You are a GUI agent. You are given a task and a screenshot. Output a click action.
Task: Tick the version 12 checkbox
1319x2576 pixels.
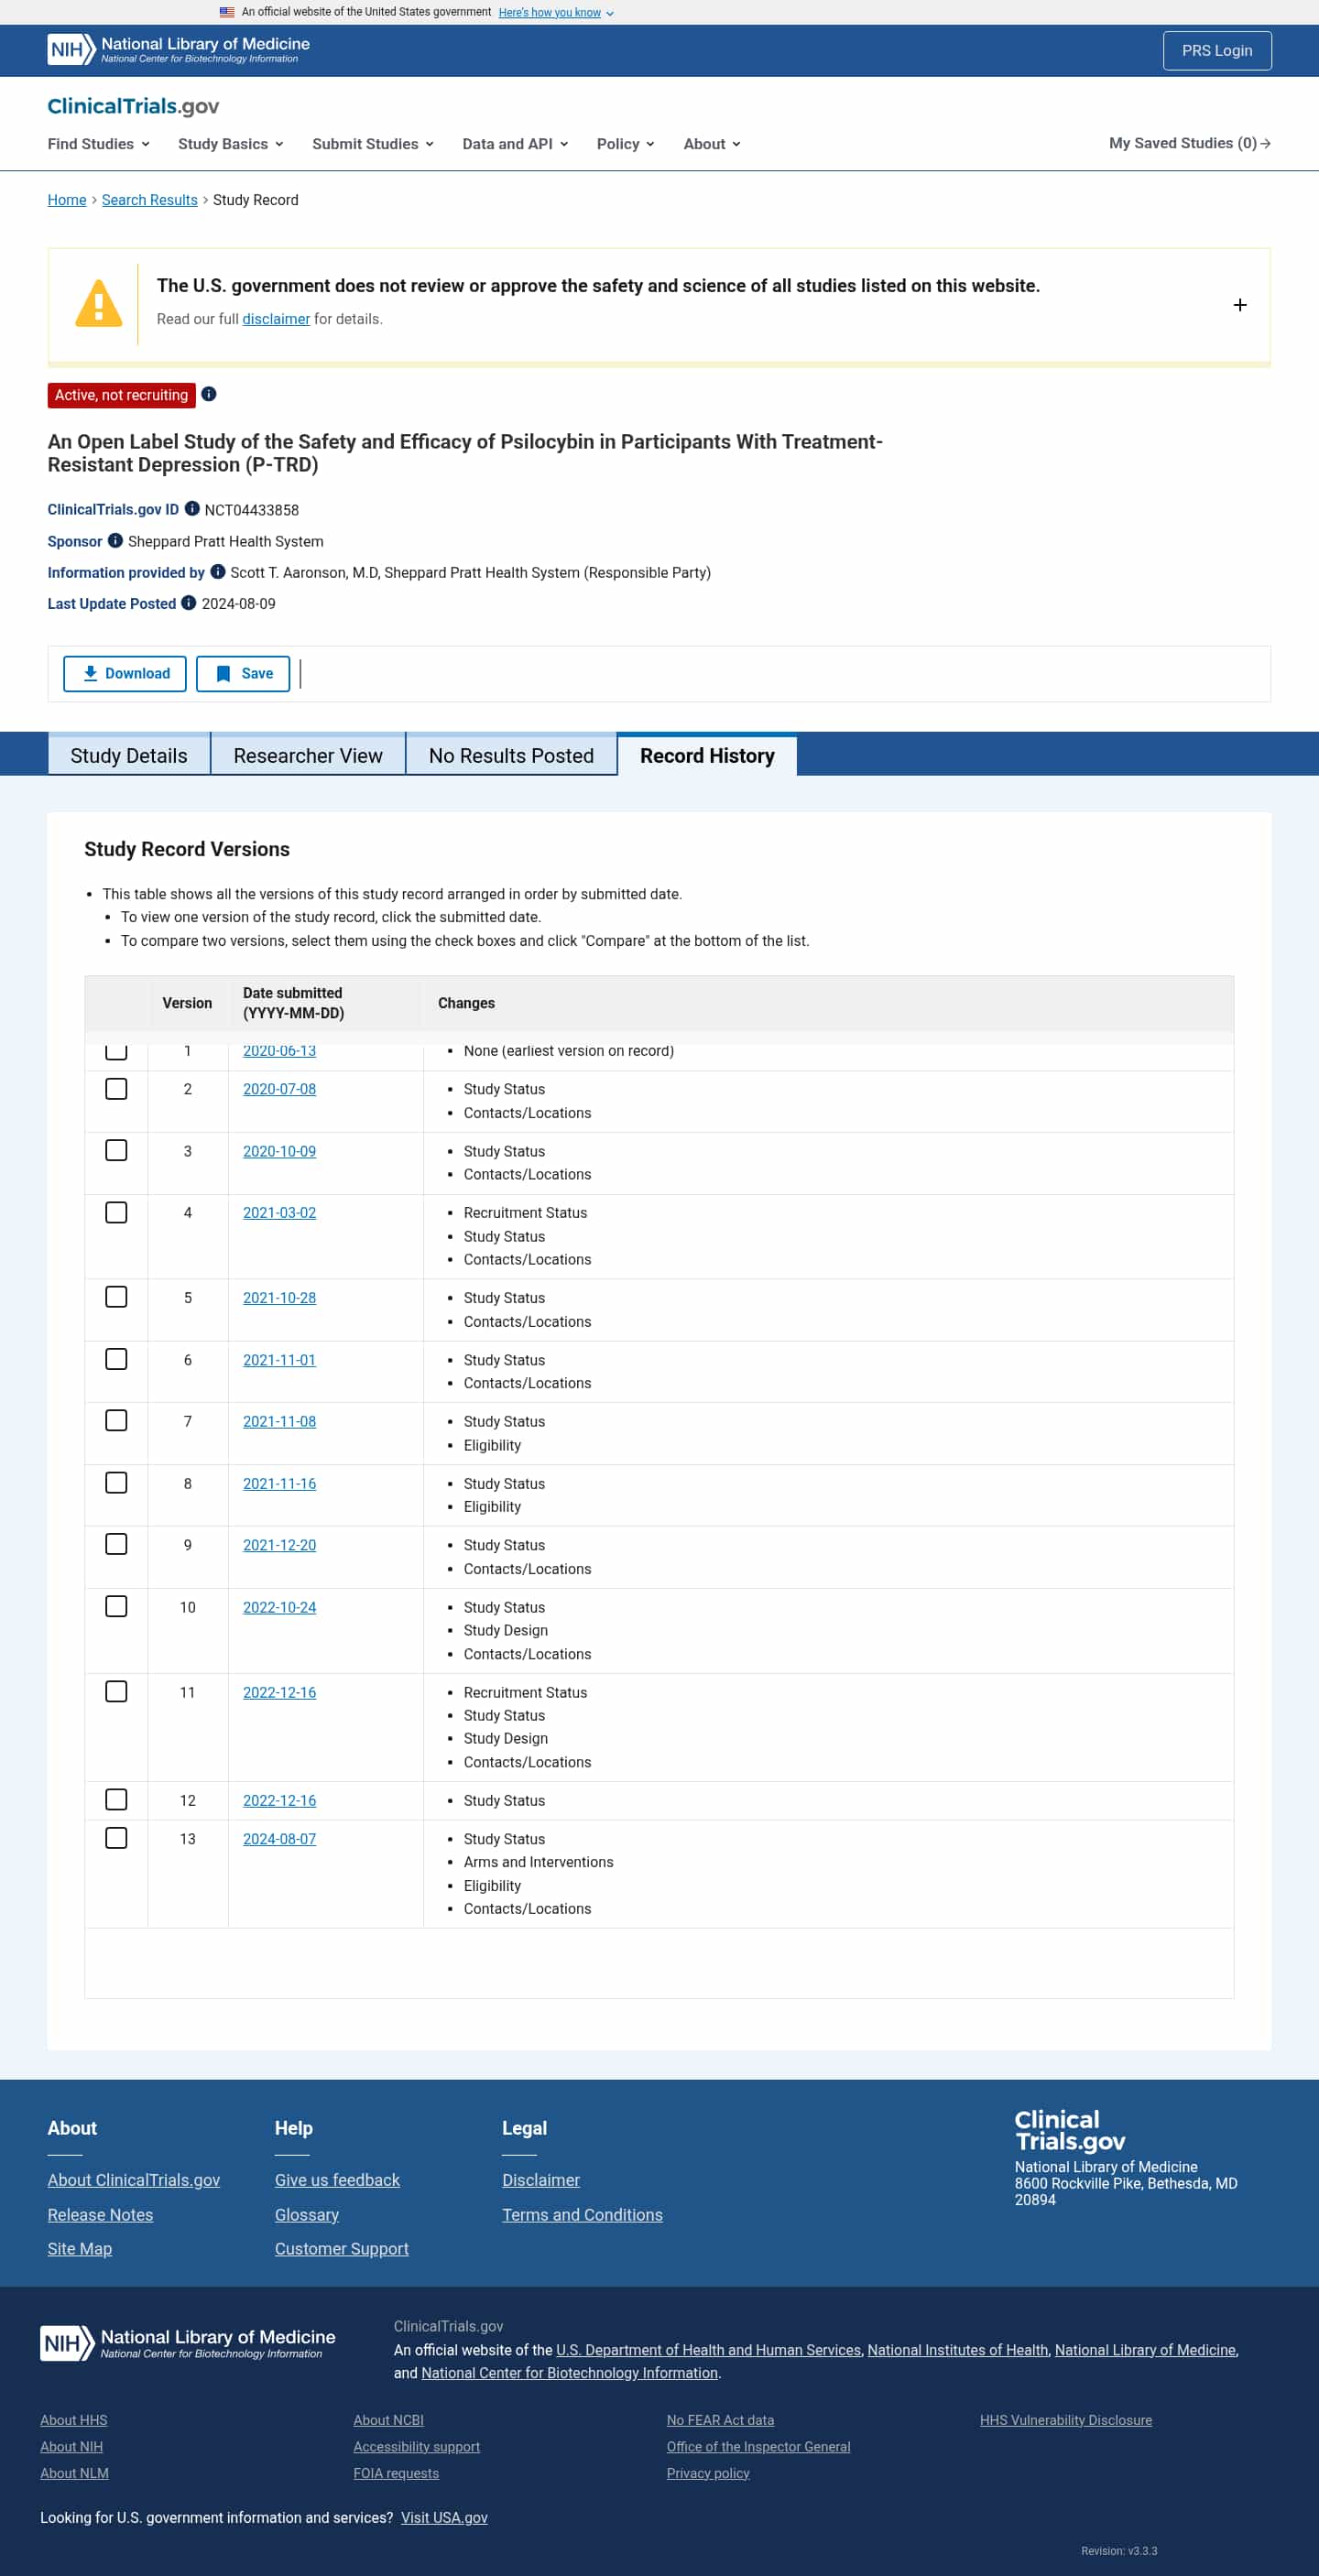point(116,1799)
